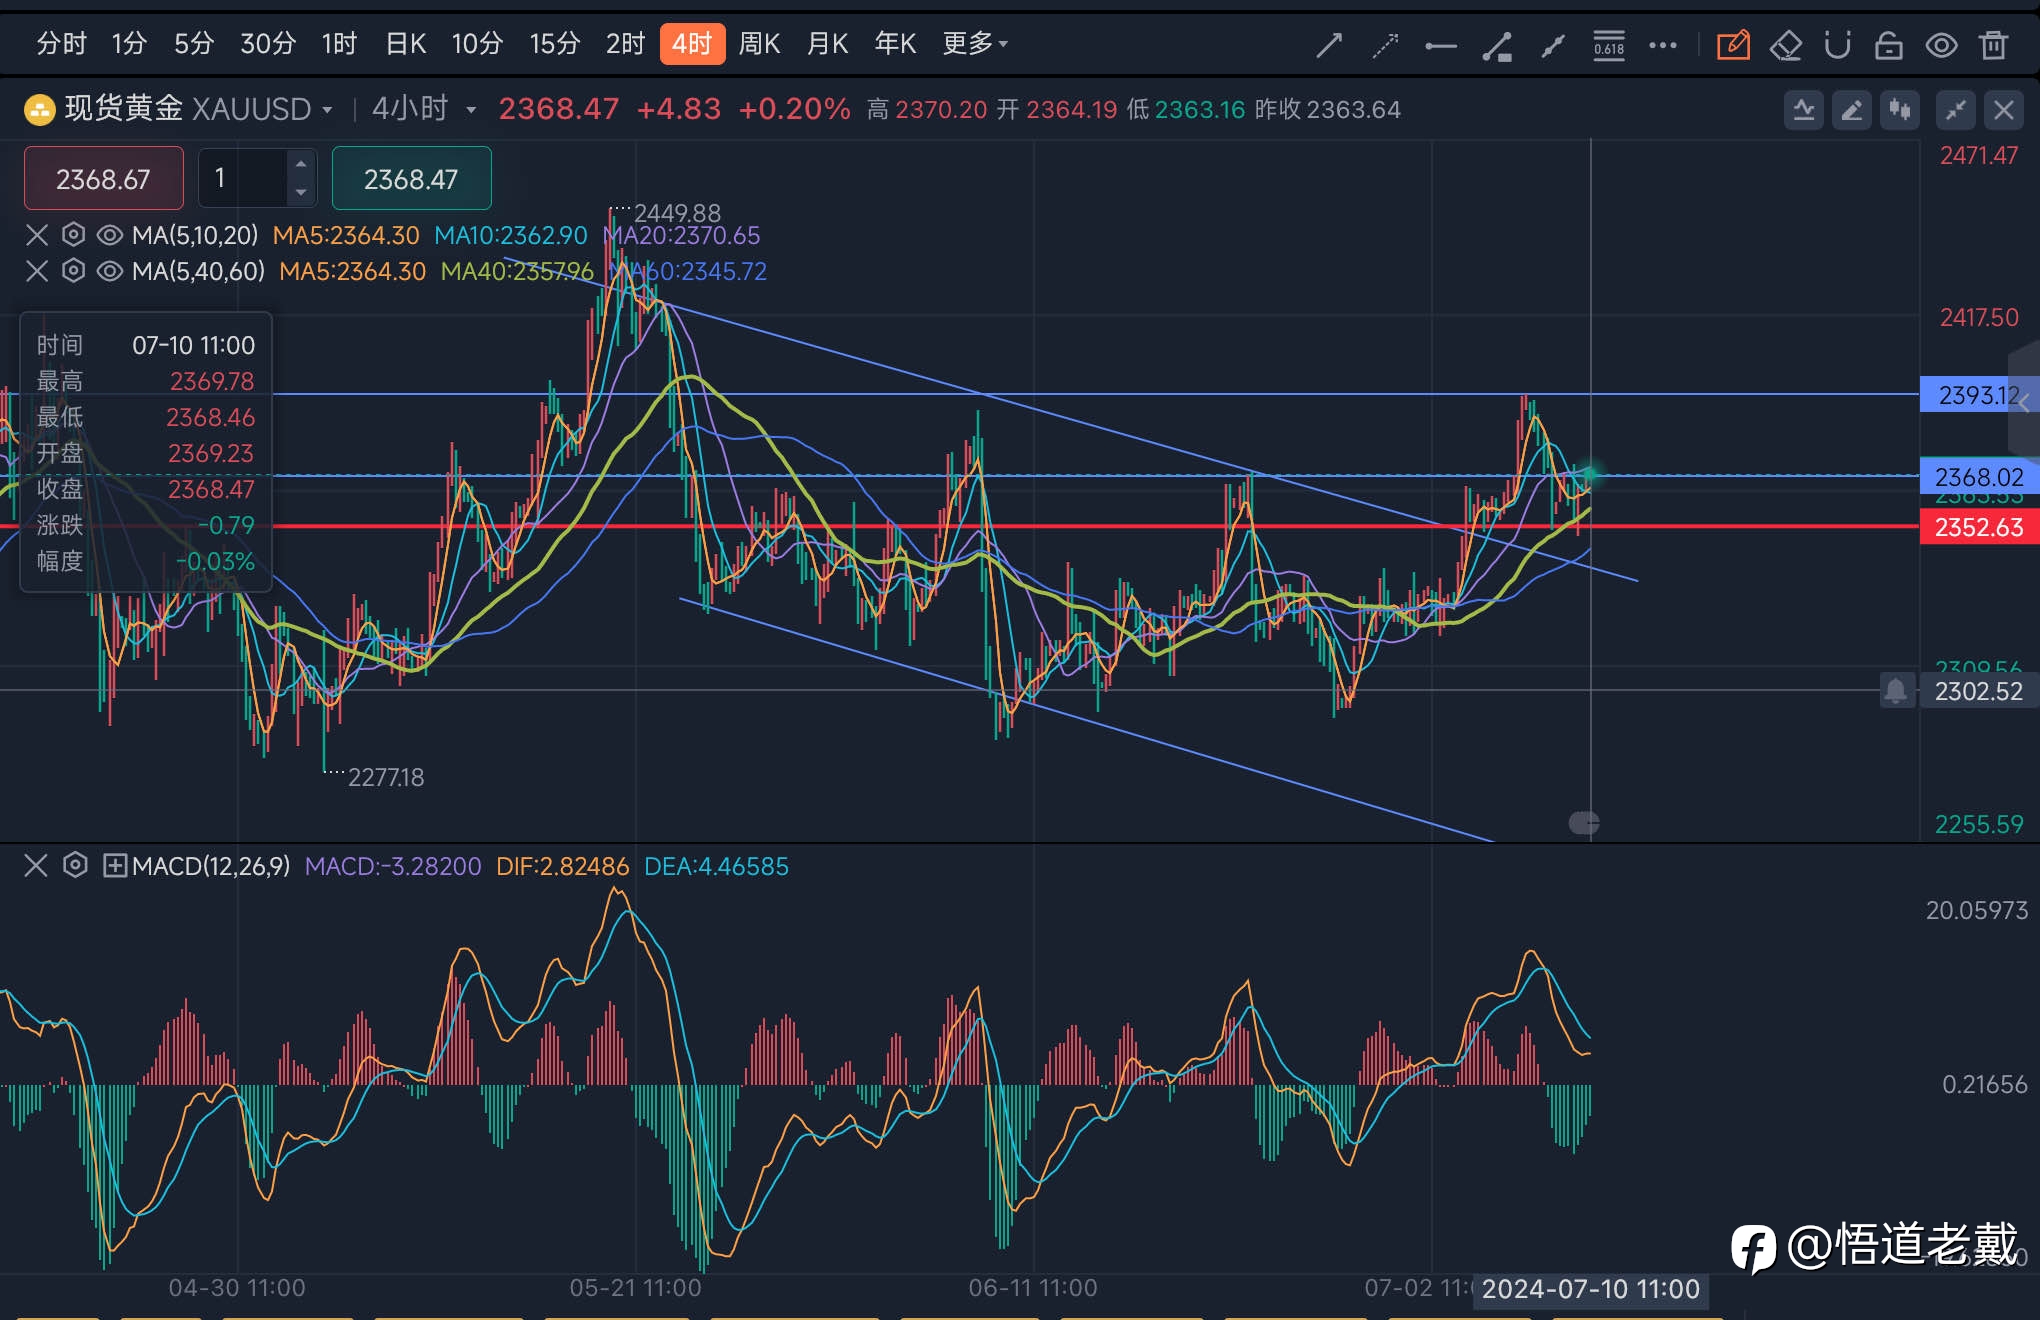Increase the lot size stepper
This screenshot has height=1320, width=2040.
[301, 163]
